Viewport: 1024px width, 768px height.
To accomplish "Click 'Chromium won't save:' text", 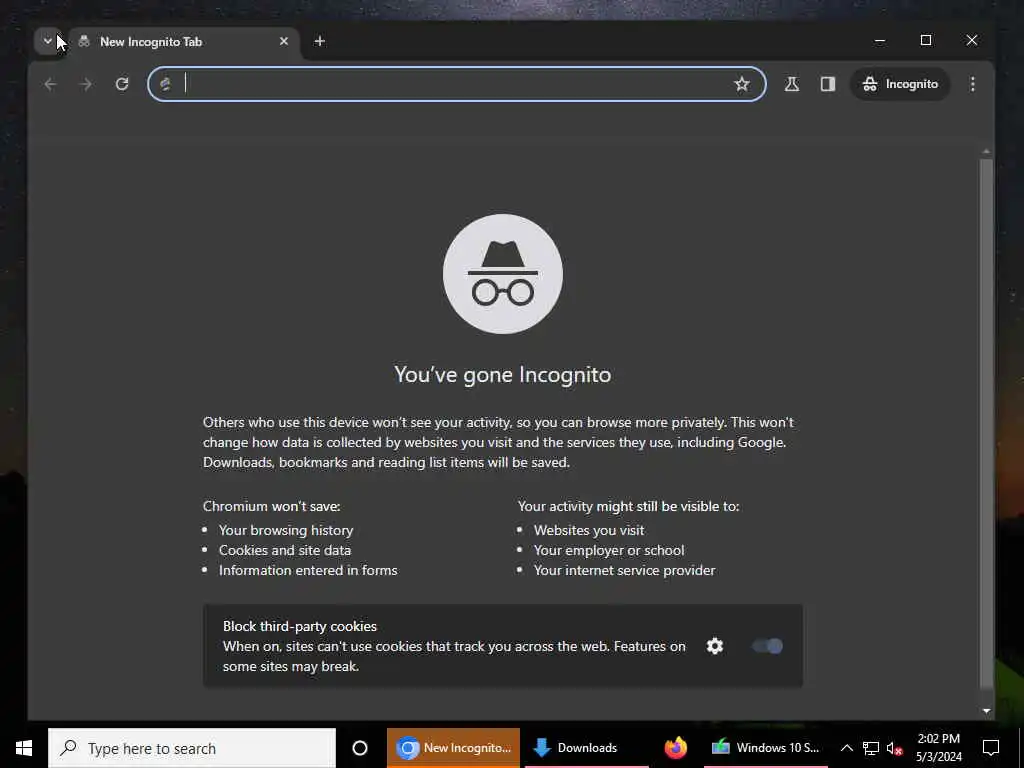I will click(x=272, y=506).
